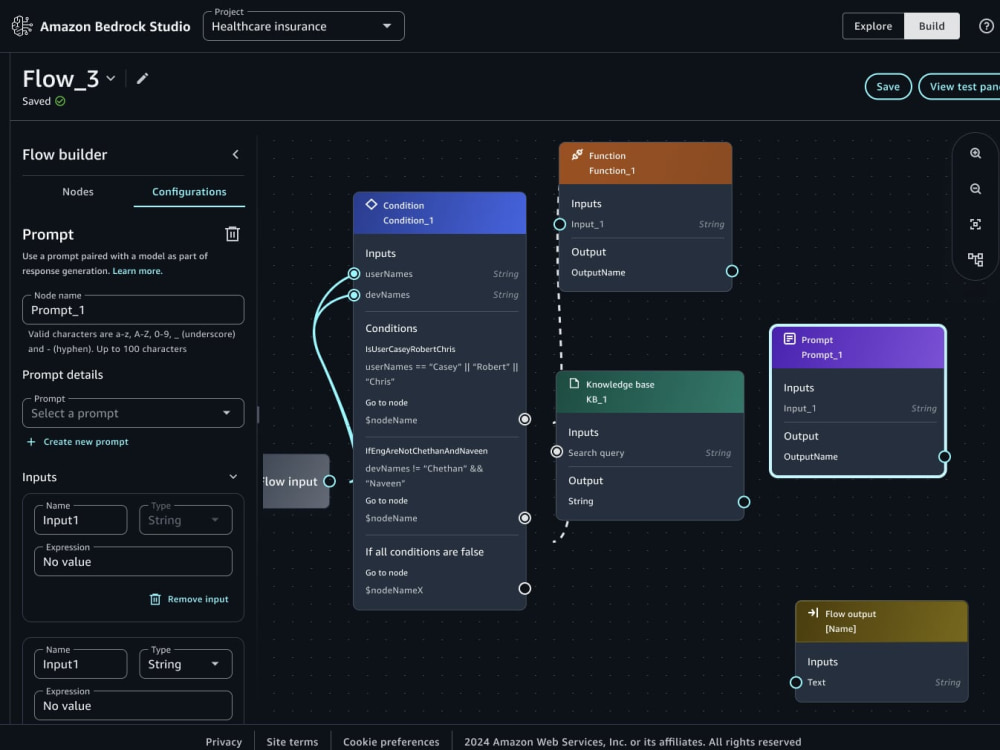The height and width of the screenshot is (750, 1000).
Task: Select the all-conditions-false output port
Action: pos(524,588)
